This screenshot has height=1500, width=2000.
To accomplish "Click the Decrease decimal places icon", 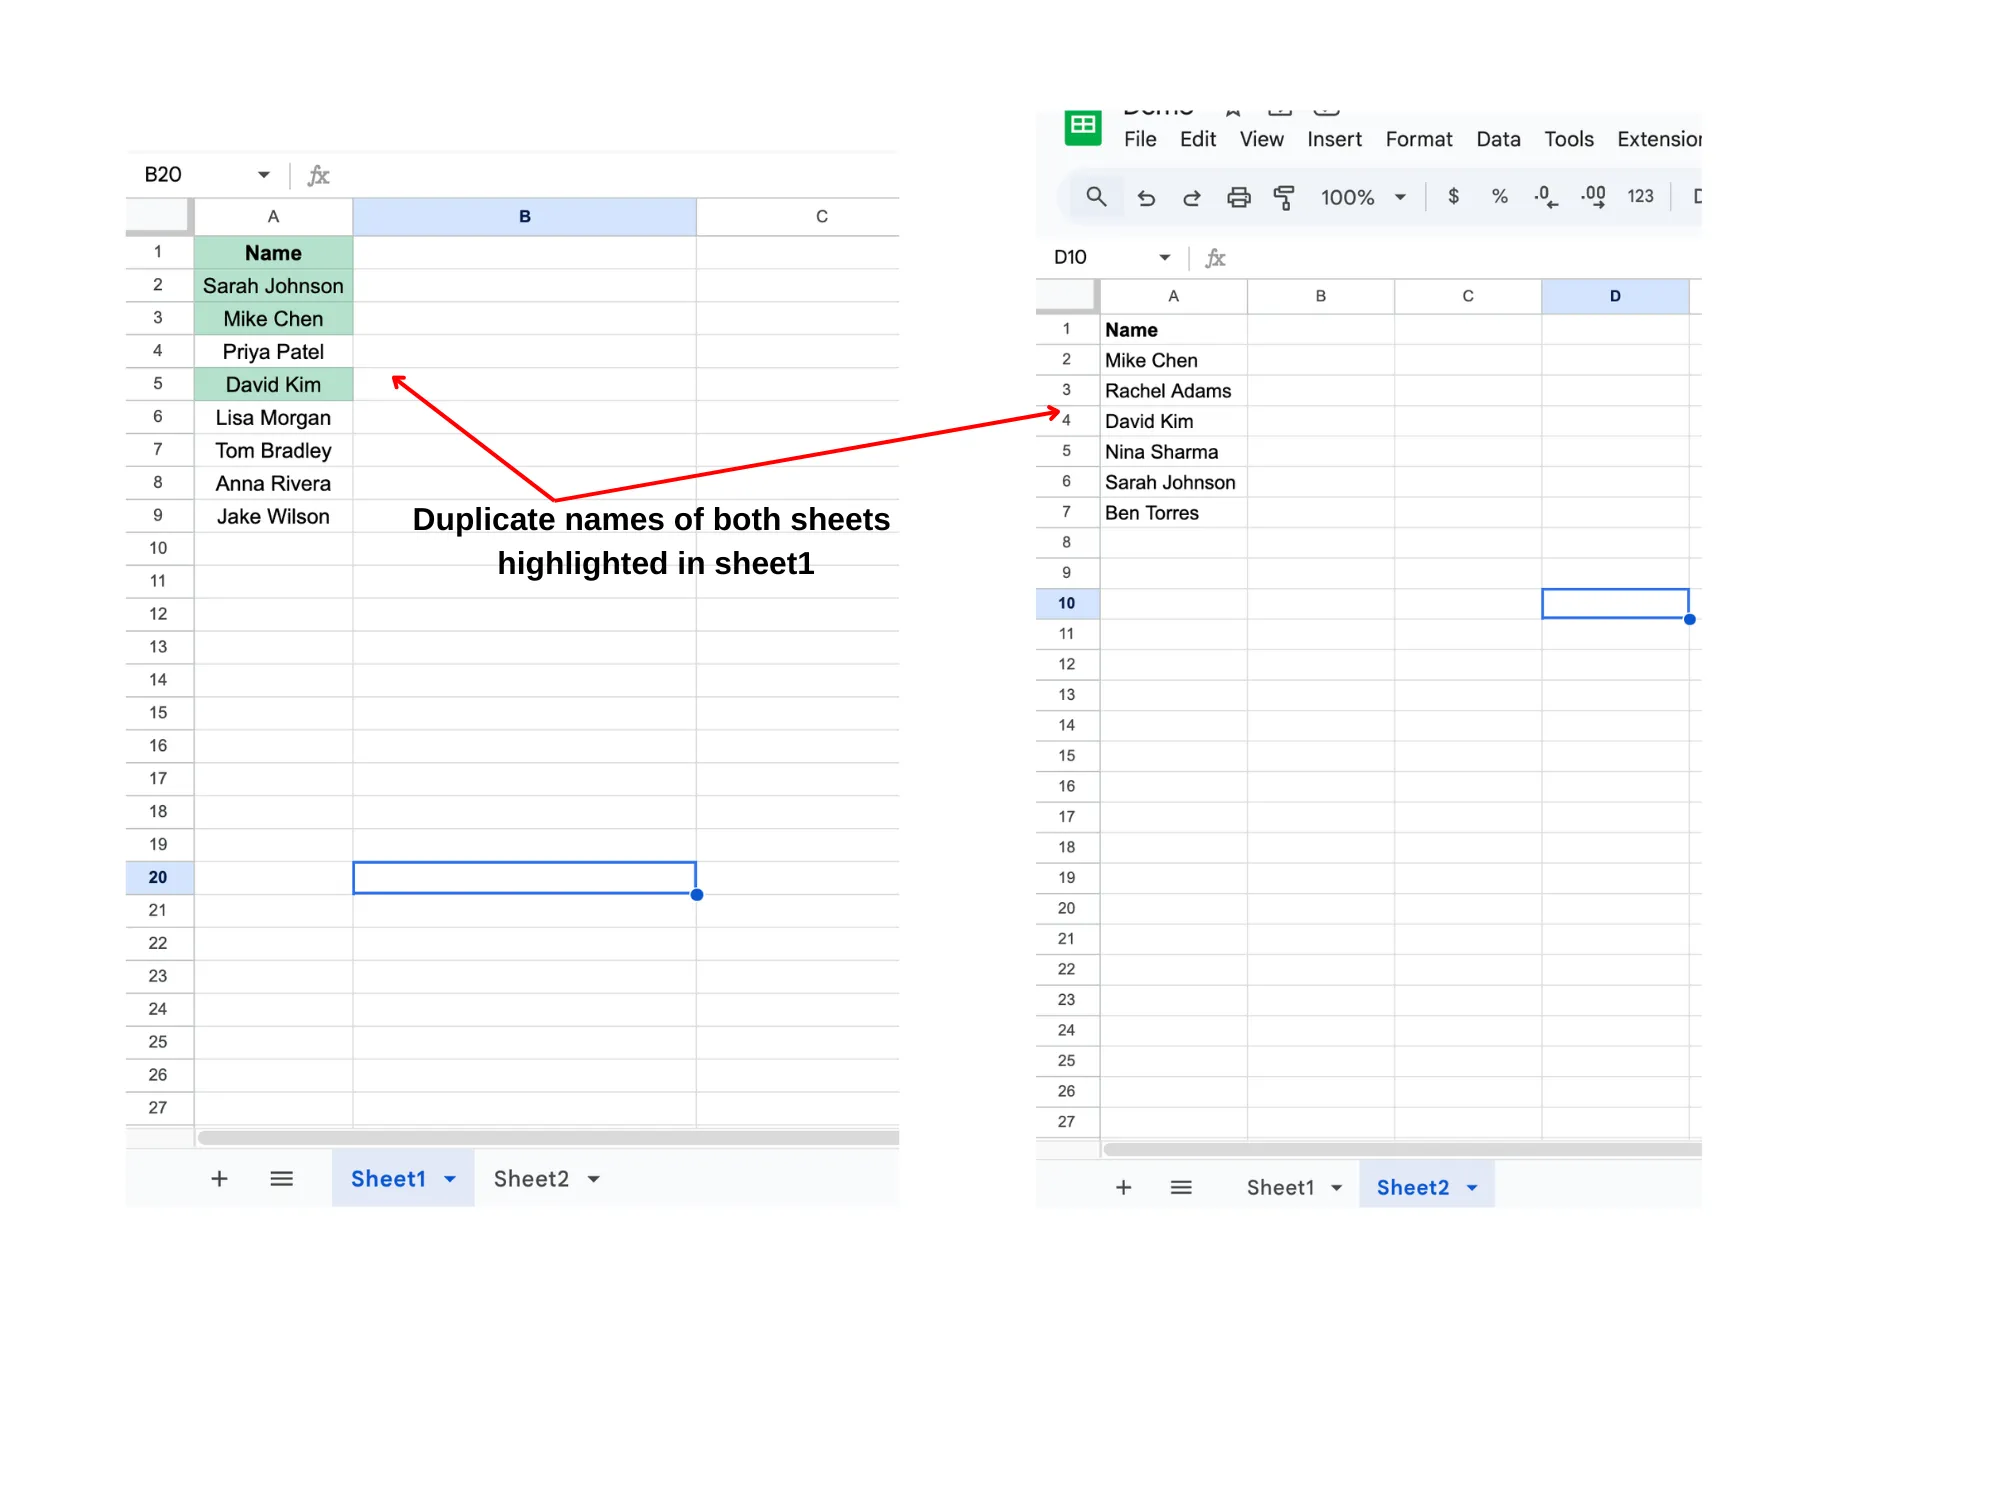I will (x=1545, y=197).
